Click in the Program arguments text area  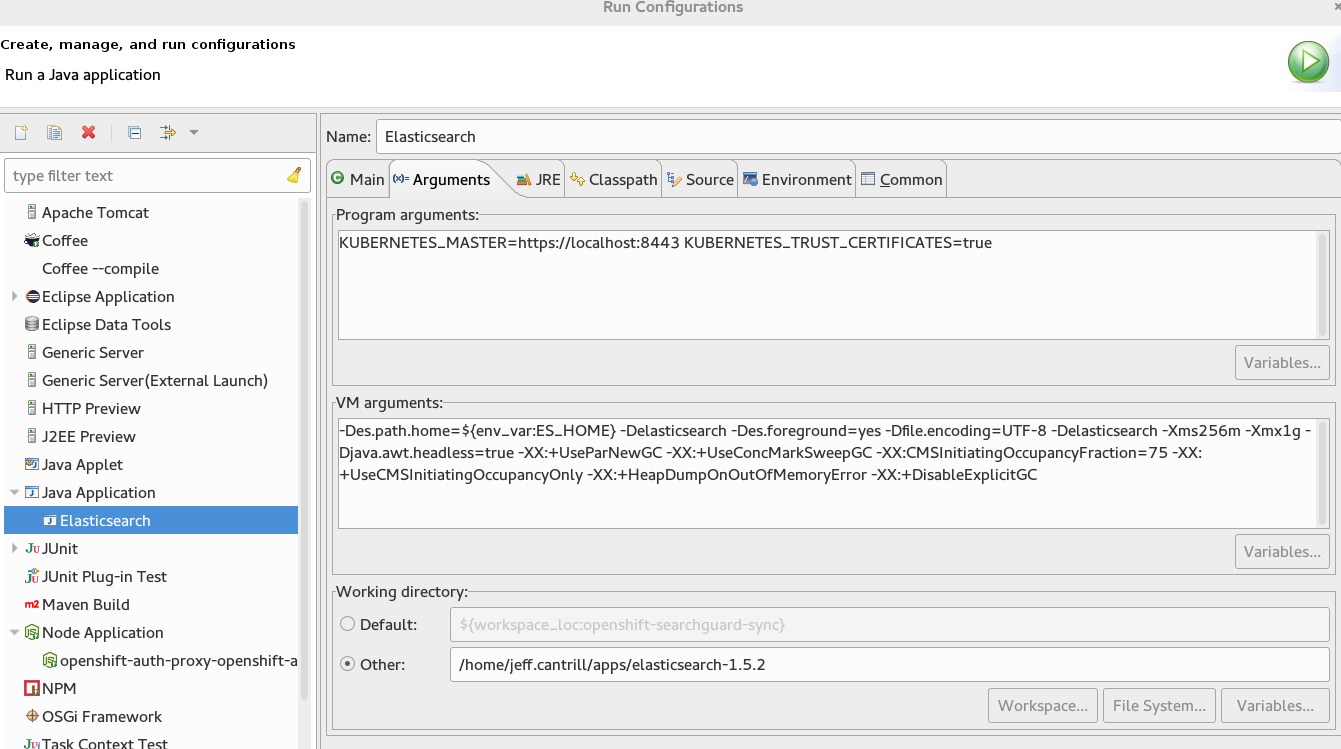(x=827, y=285)
